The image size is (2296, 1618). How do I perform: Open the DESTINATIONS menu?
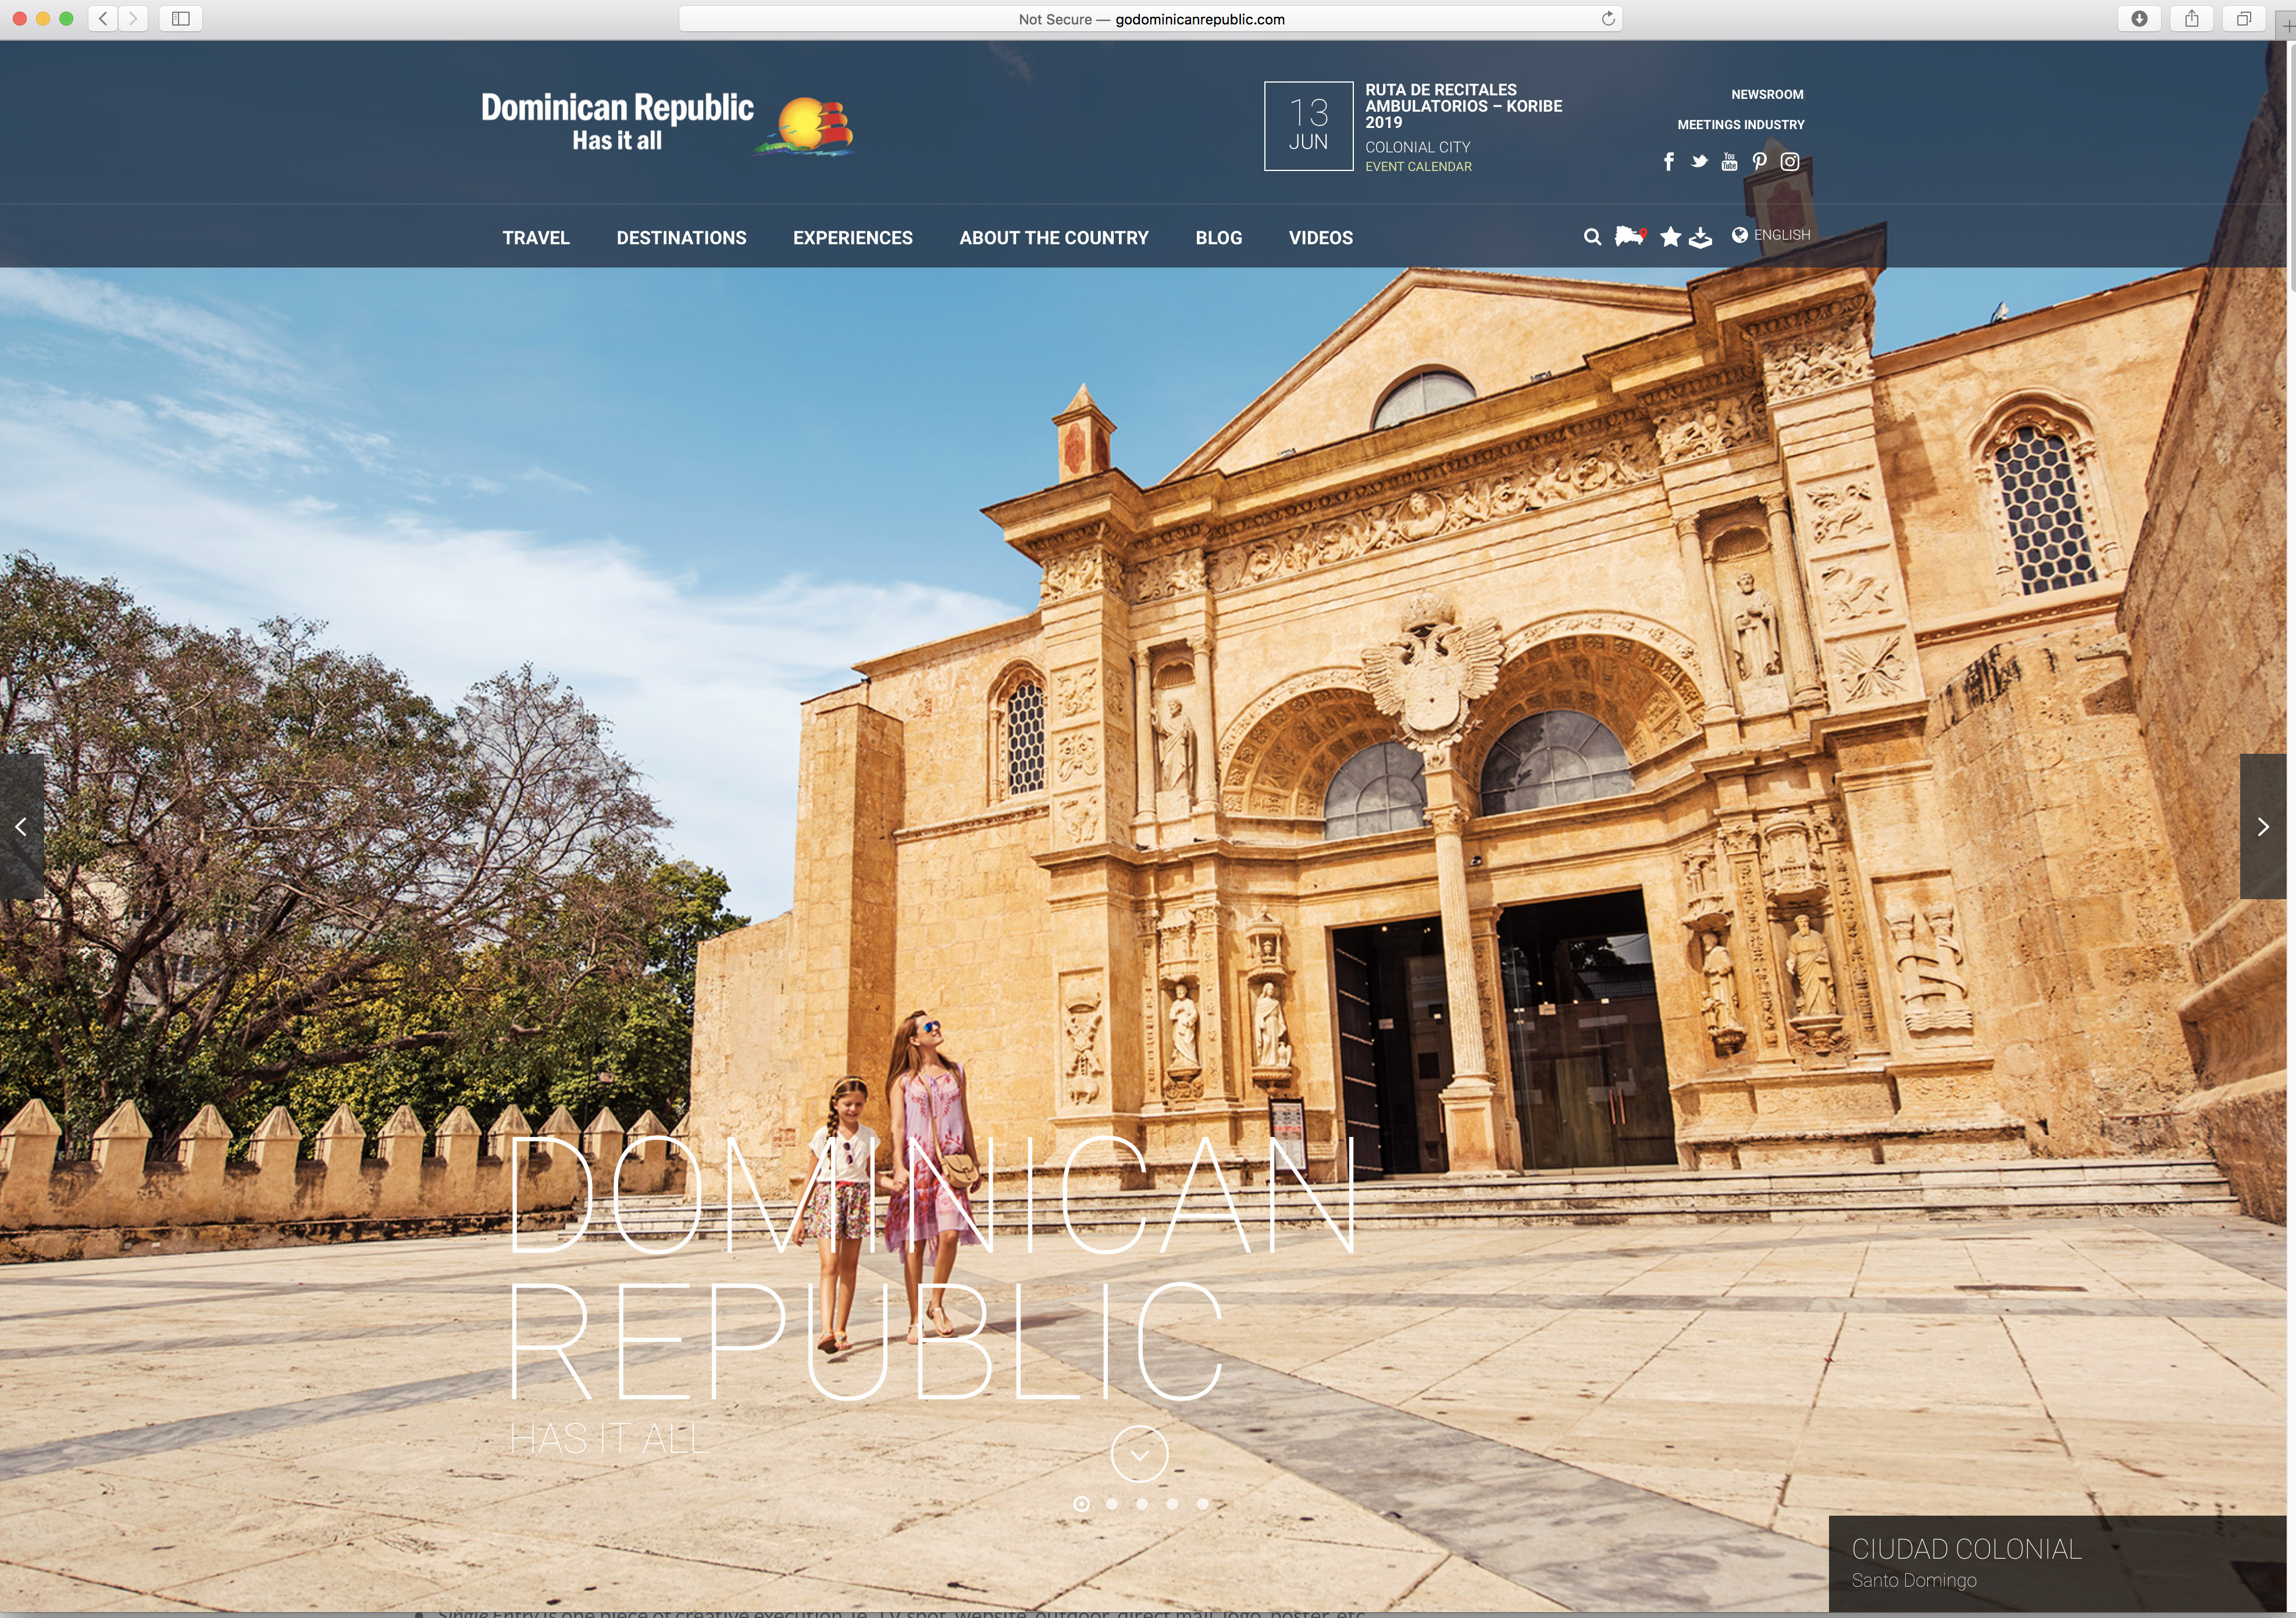pyautogui.click(x=681, y=238)
